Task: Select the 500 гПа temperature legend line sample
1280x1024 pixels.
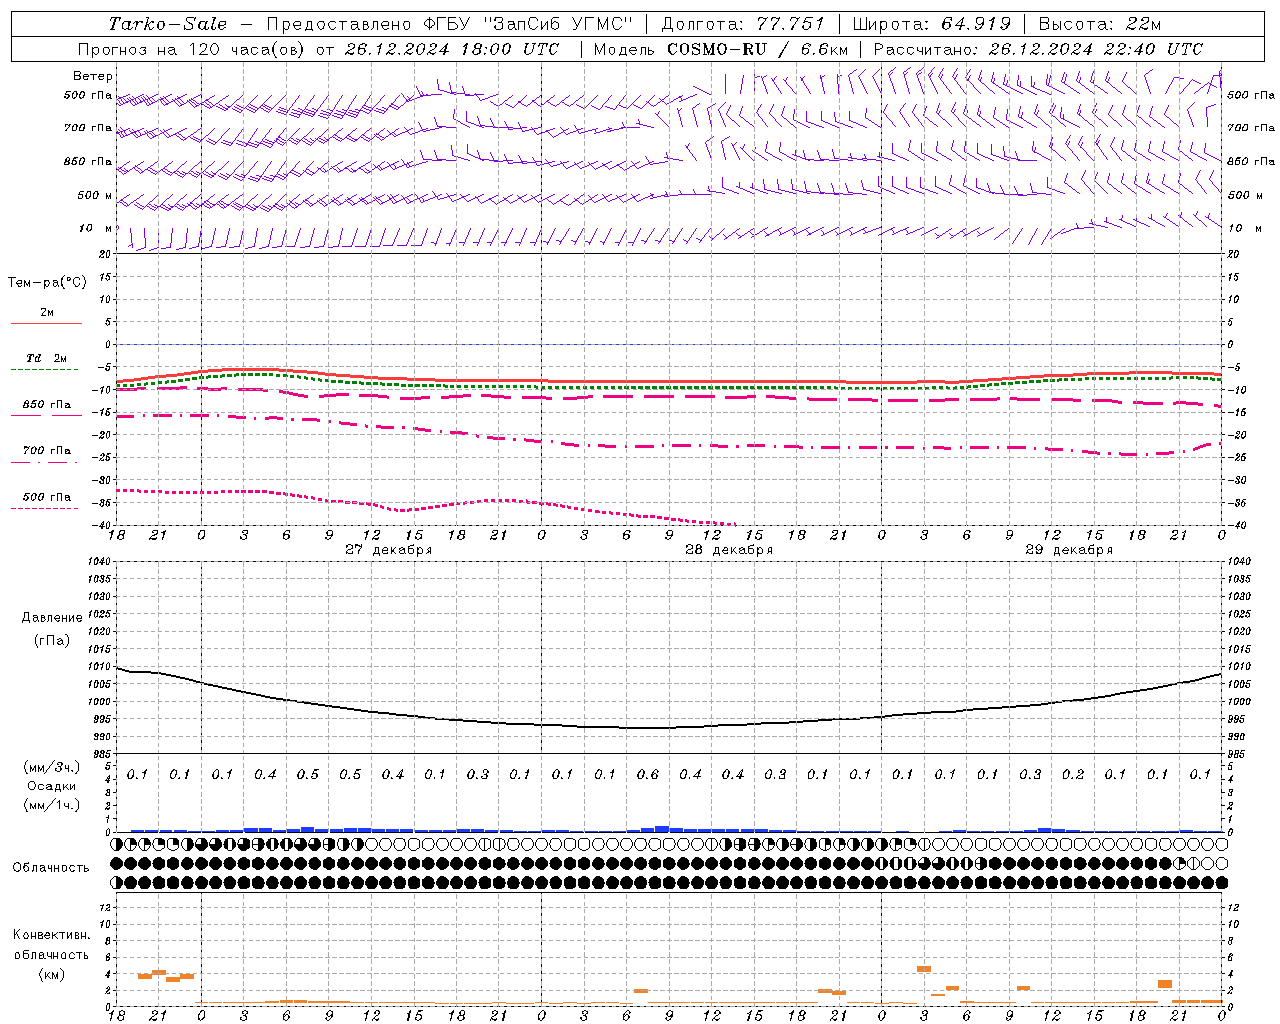Action: [x=44, y=508]
